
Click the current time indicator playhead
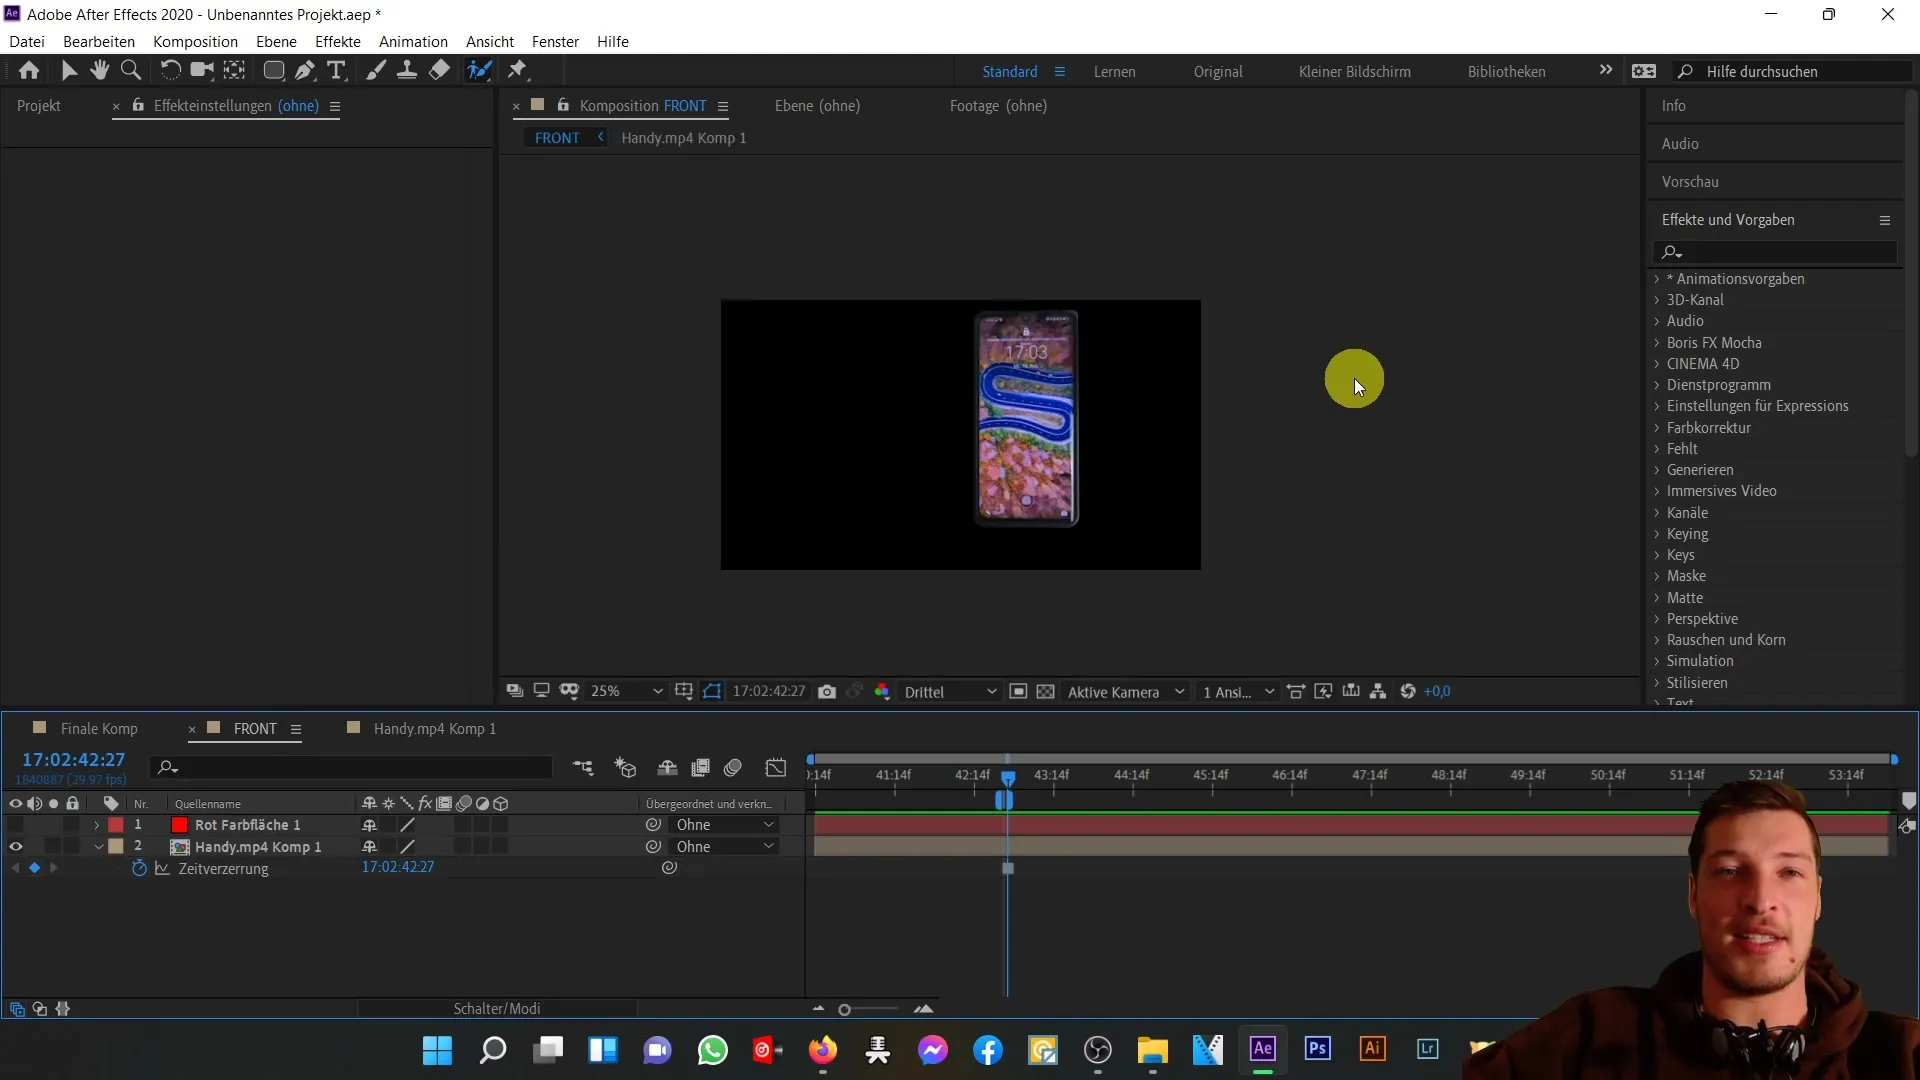(x=1008, y=778)
